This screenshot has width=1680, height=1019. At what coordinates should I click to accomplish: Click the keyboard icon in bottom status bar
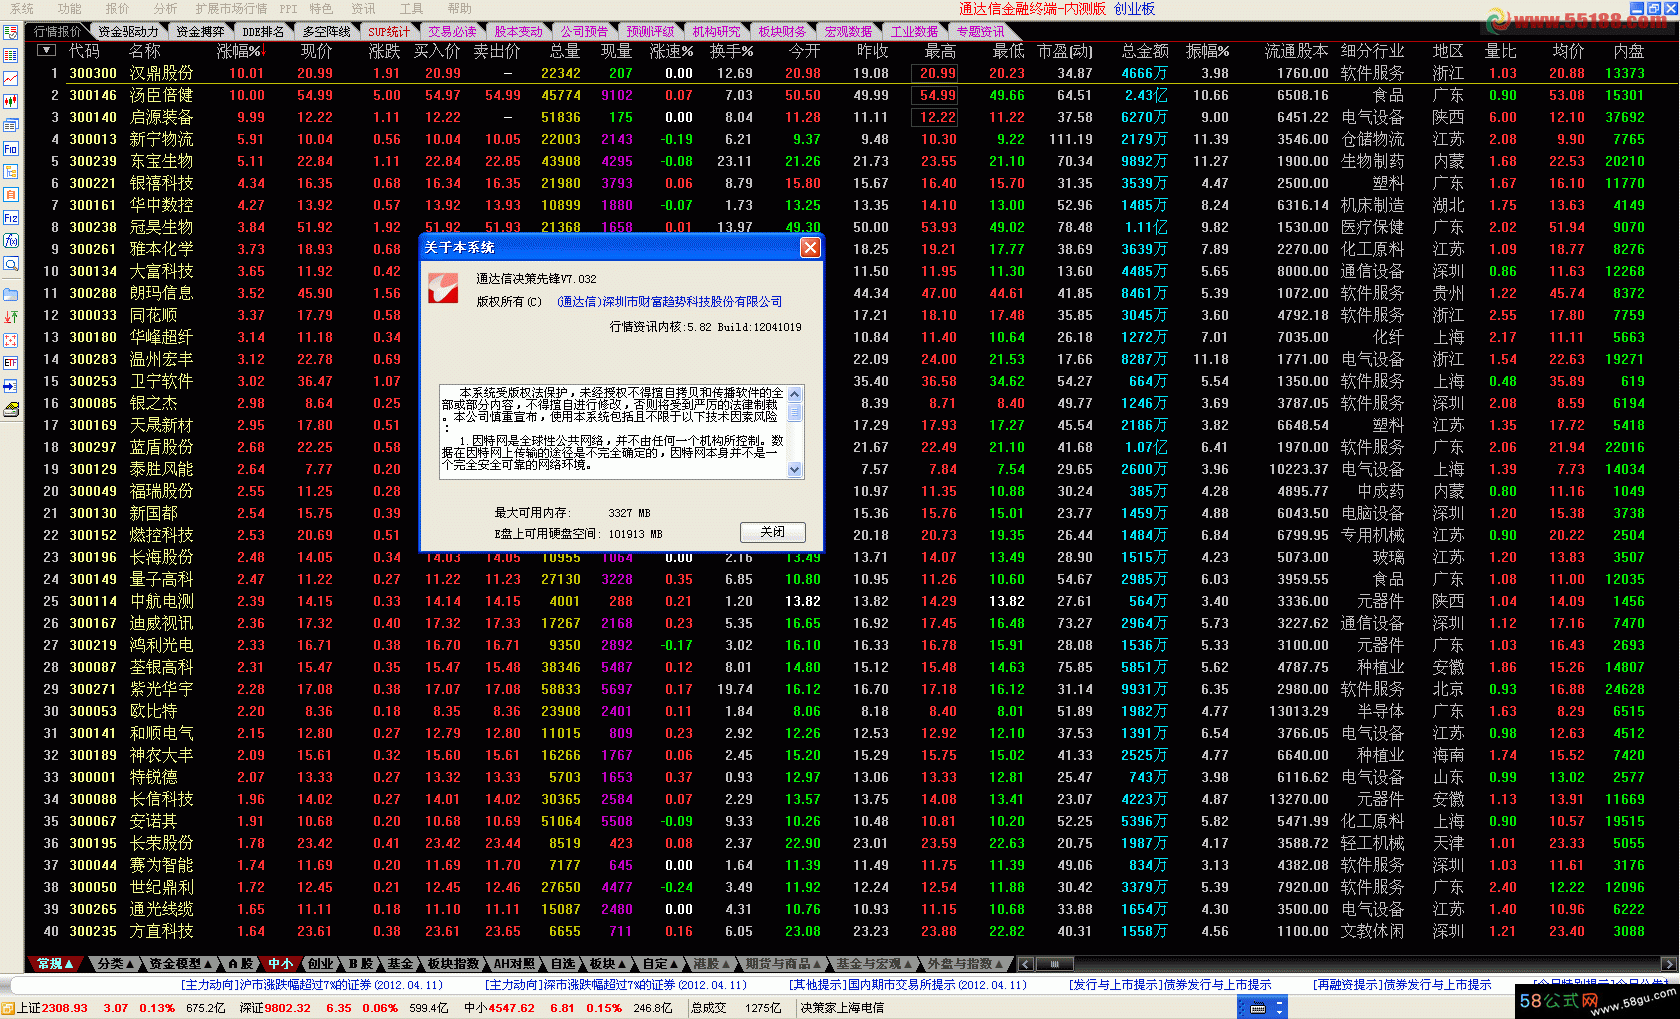1258,1008
